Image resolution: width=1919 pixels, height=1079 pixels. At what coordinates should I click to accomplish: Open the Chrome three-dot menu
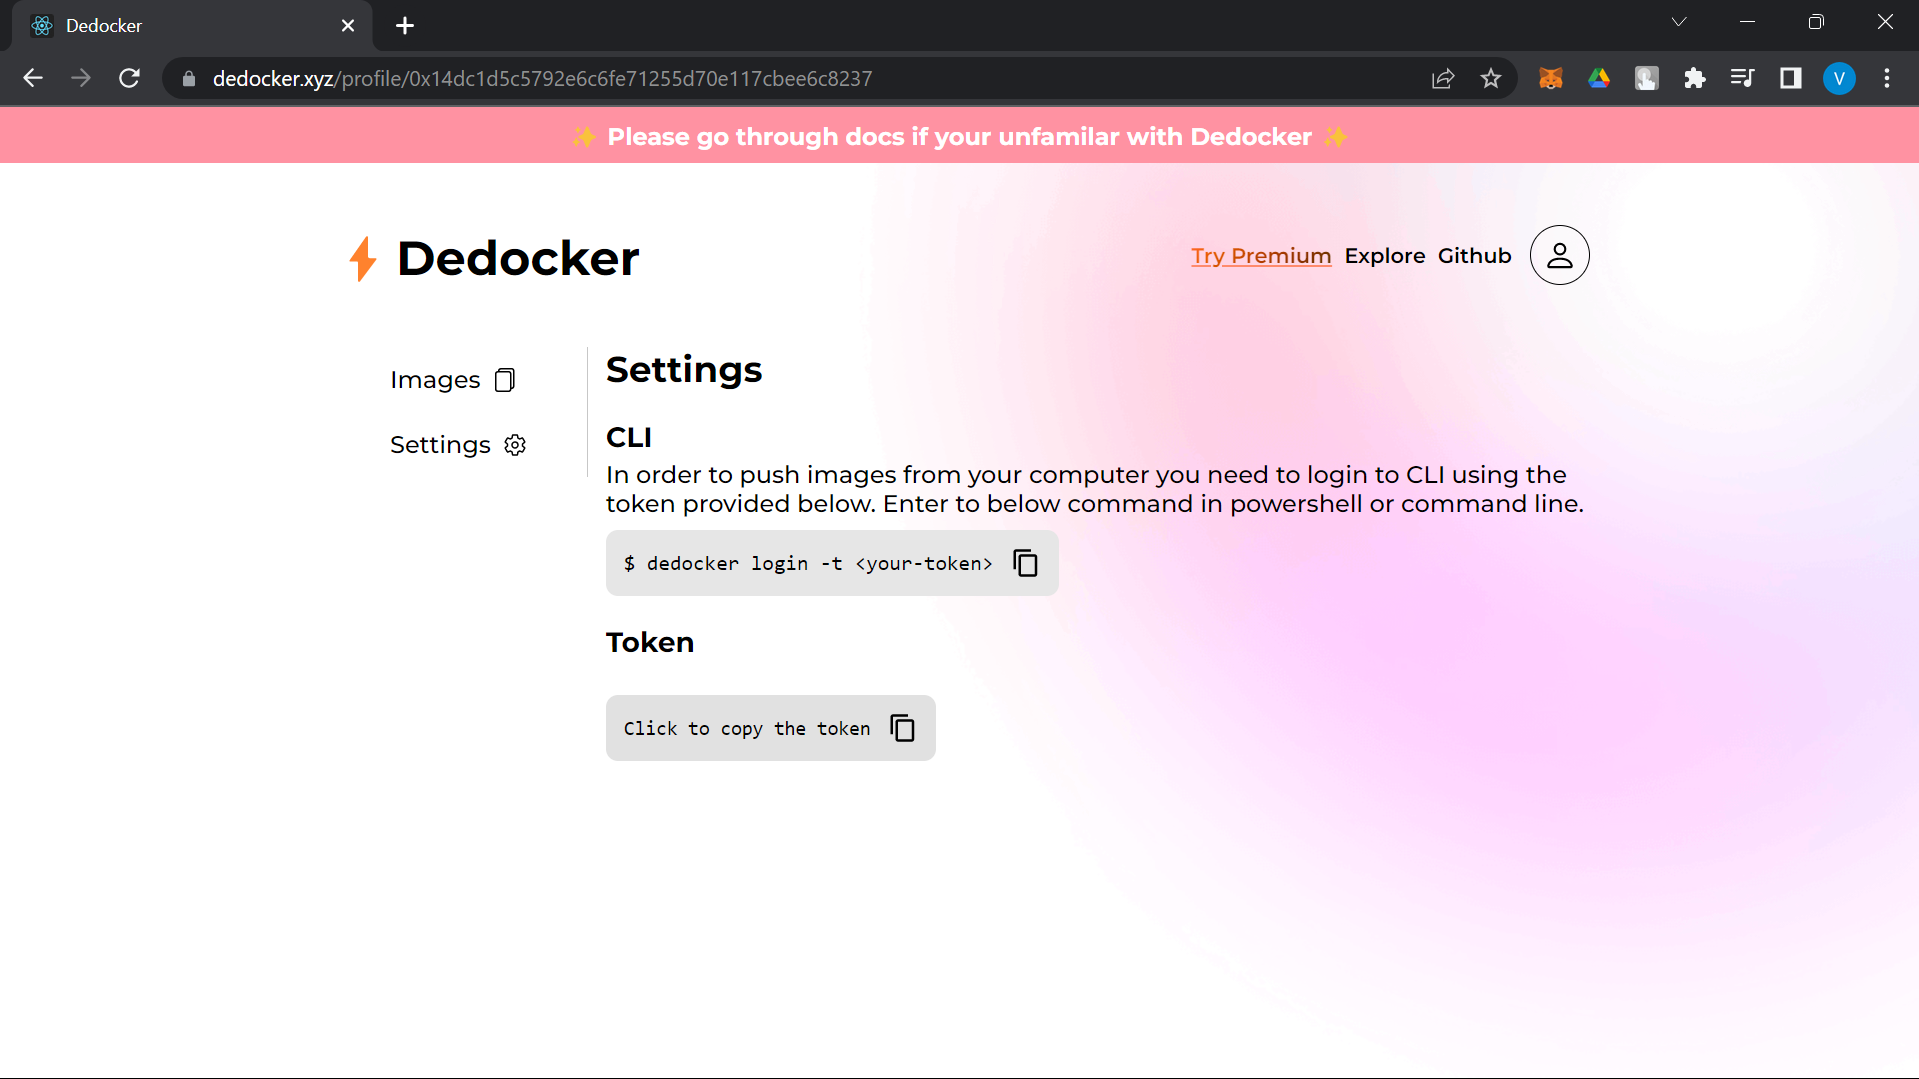(1887, 78)
